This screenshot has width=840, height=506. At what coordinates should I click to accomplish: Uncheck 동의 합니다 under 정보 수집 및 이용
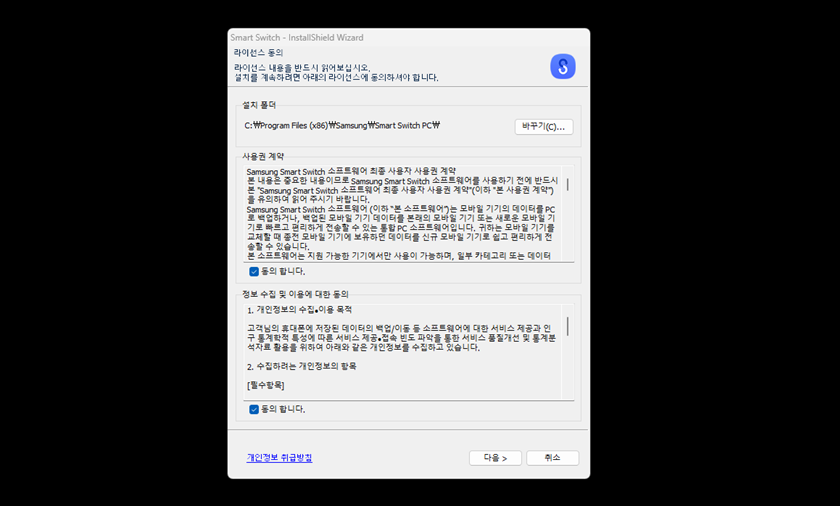pyautogui.click(x=254, y=409)
